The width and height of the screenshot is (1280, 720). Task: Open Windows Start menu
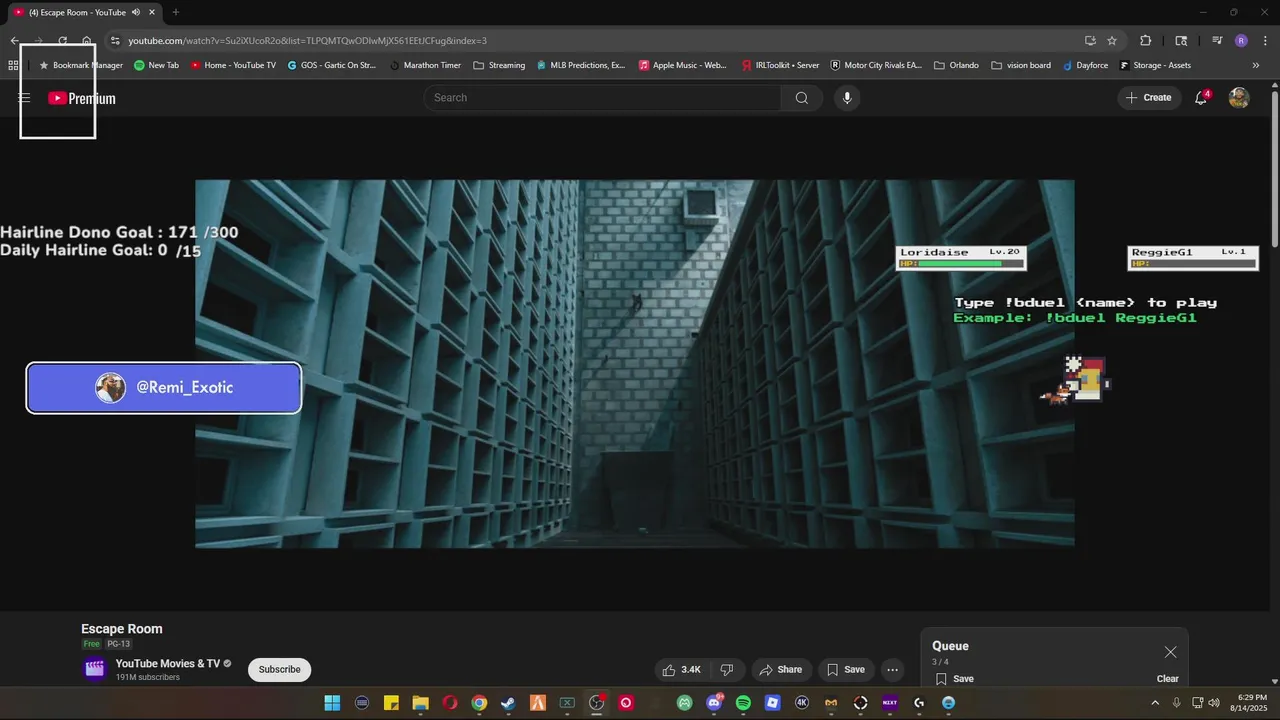[x=332, y=703]
